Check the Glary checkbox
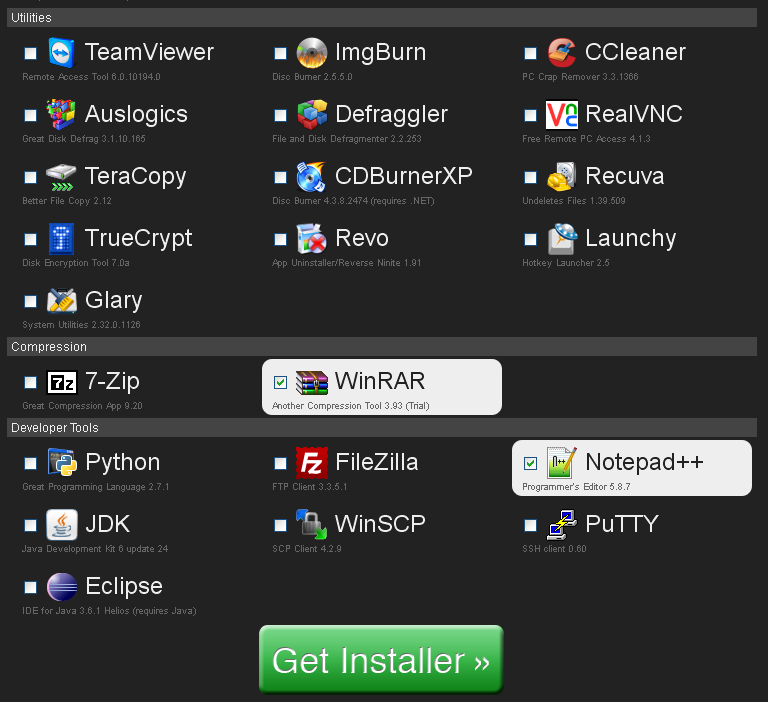768x702 pixels. click(30, 301)
